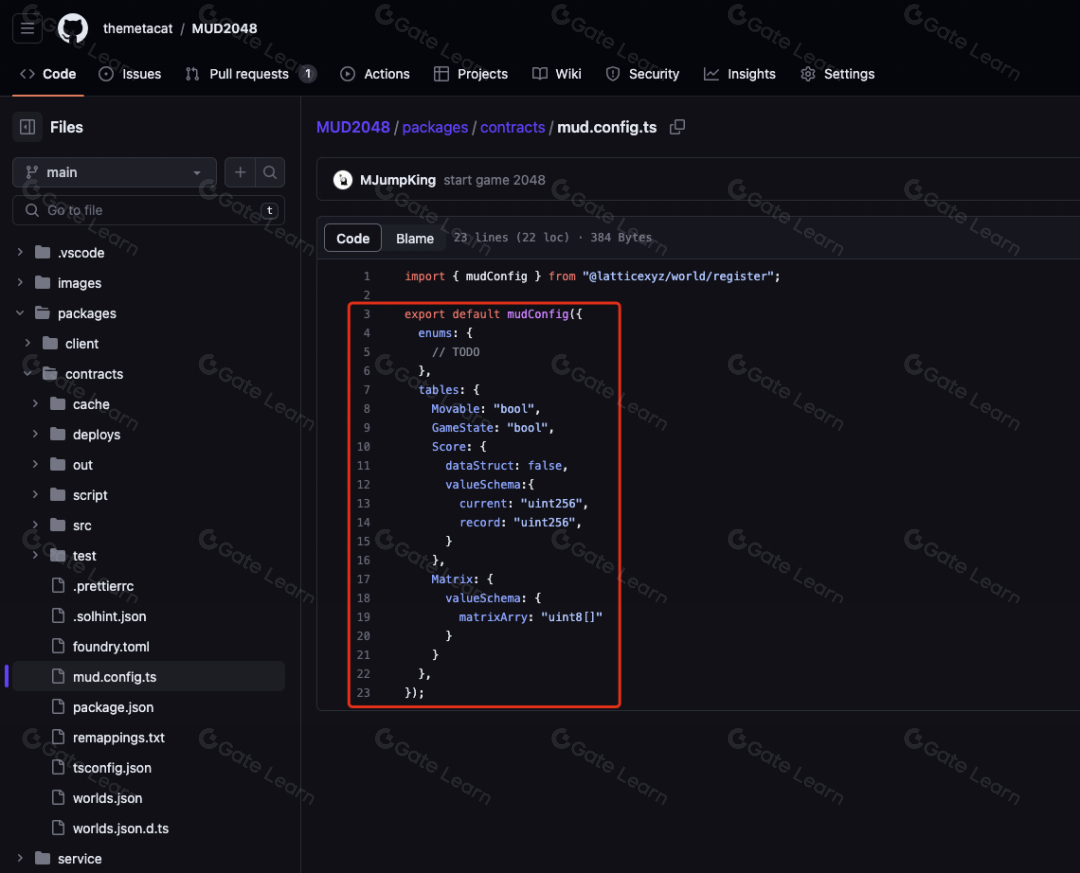Viewport: 1080px width, 873px height.
Task: Open the Actions workflows section
Action: coord(375,73)
